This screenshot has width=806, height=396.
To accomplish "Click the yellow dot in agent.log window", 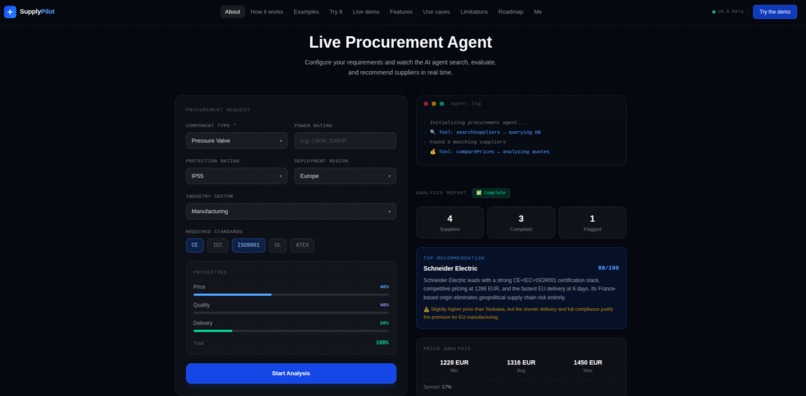I will coord(434,104).
